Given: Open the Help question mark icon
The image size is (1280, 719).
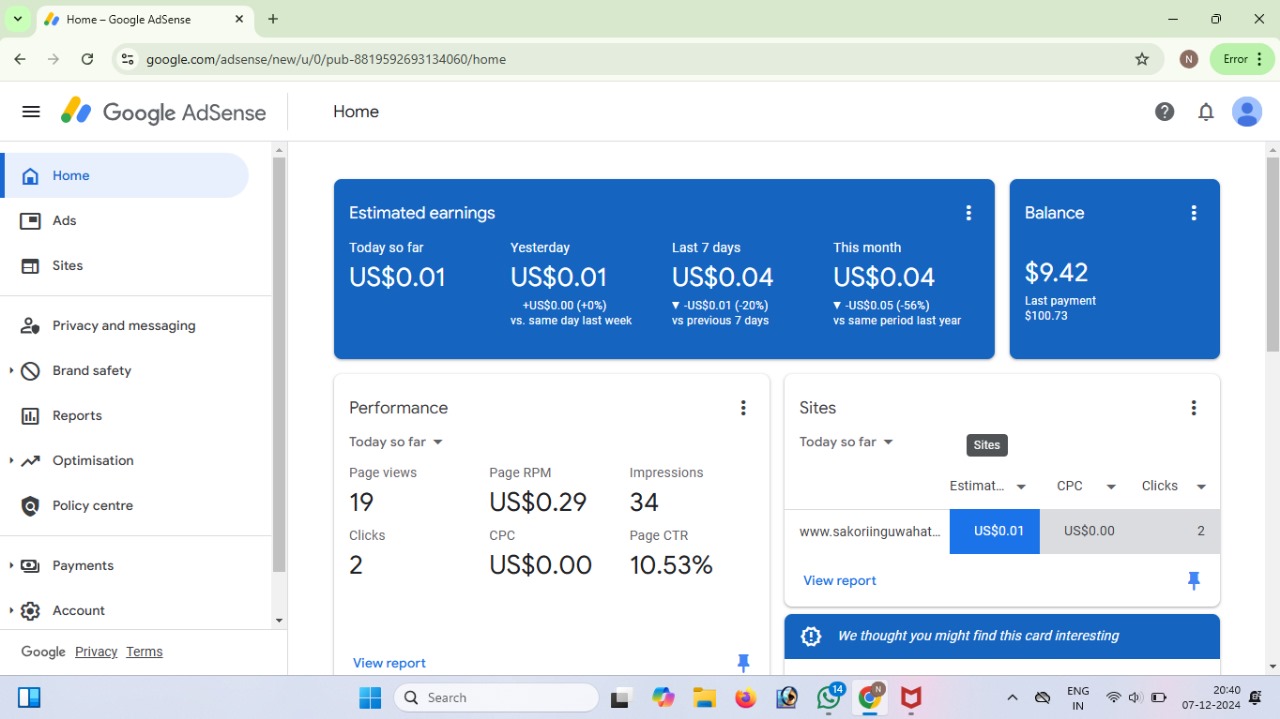Looking at the screenshot, I should [x=1164, y=112].
